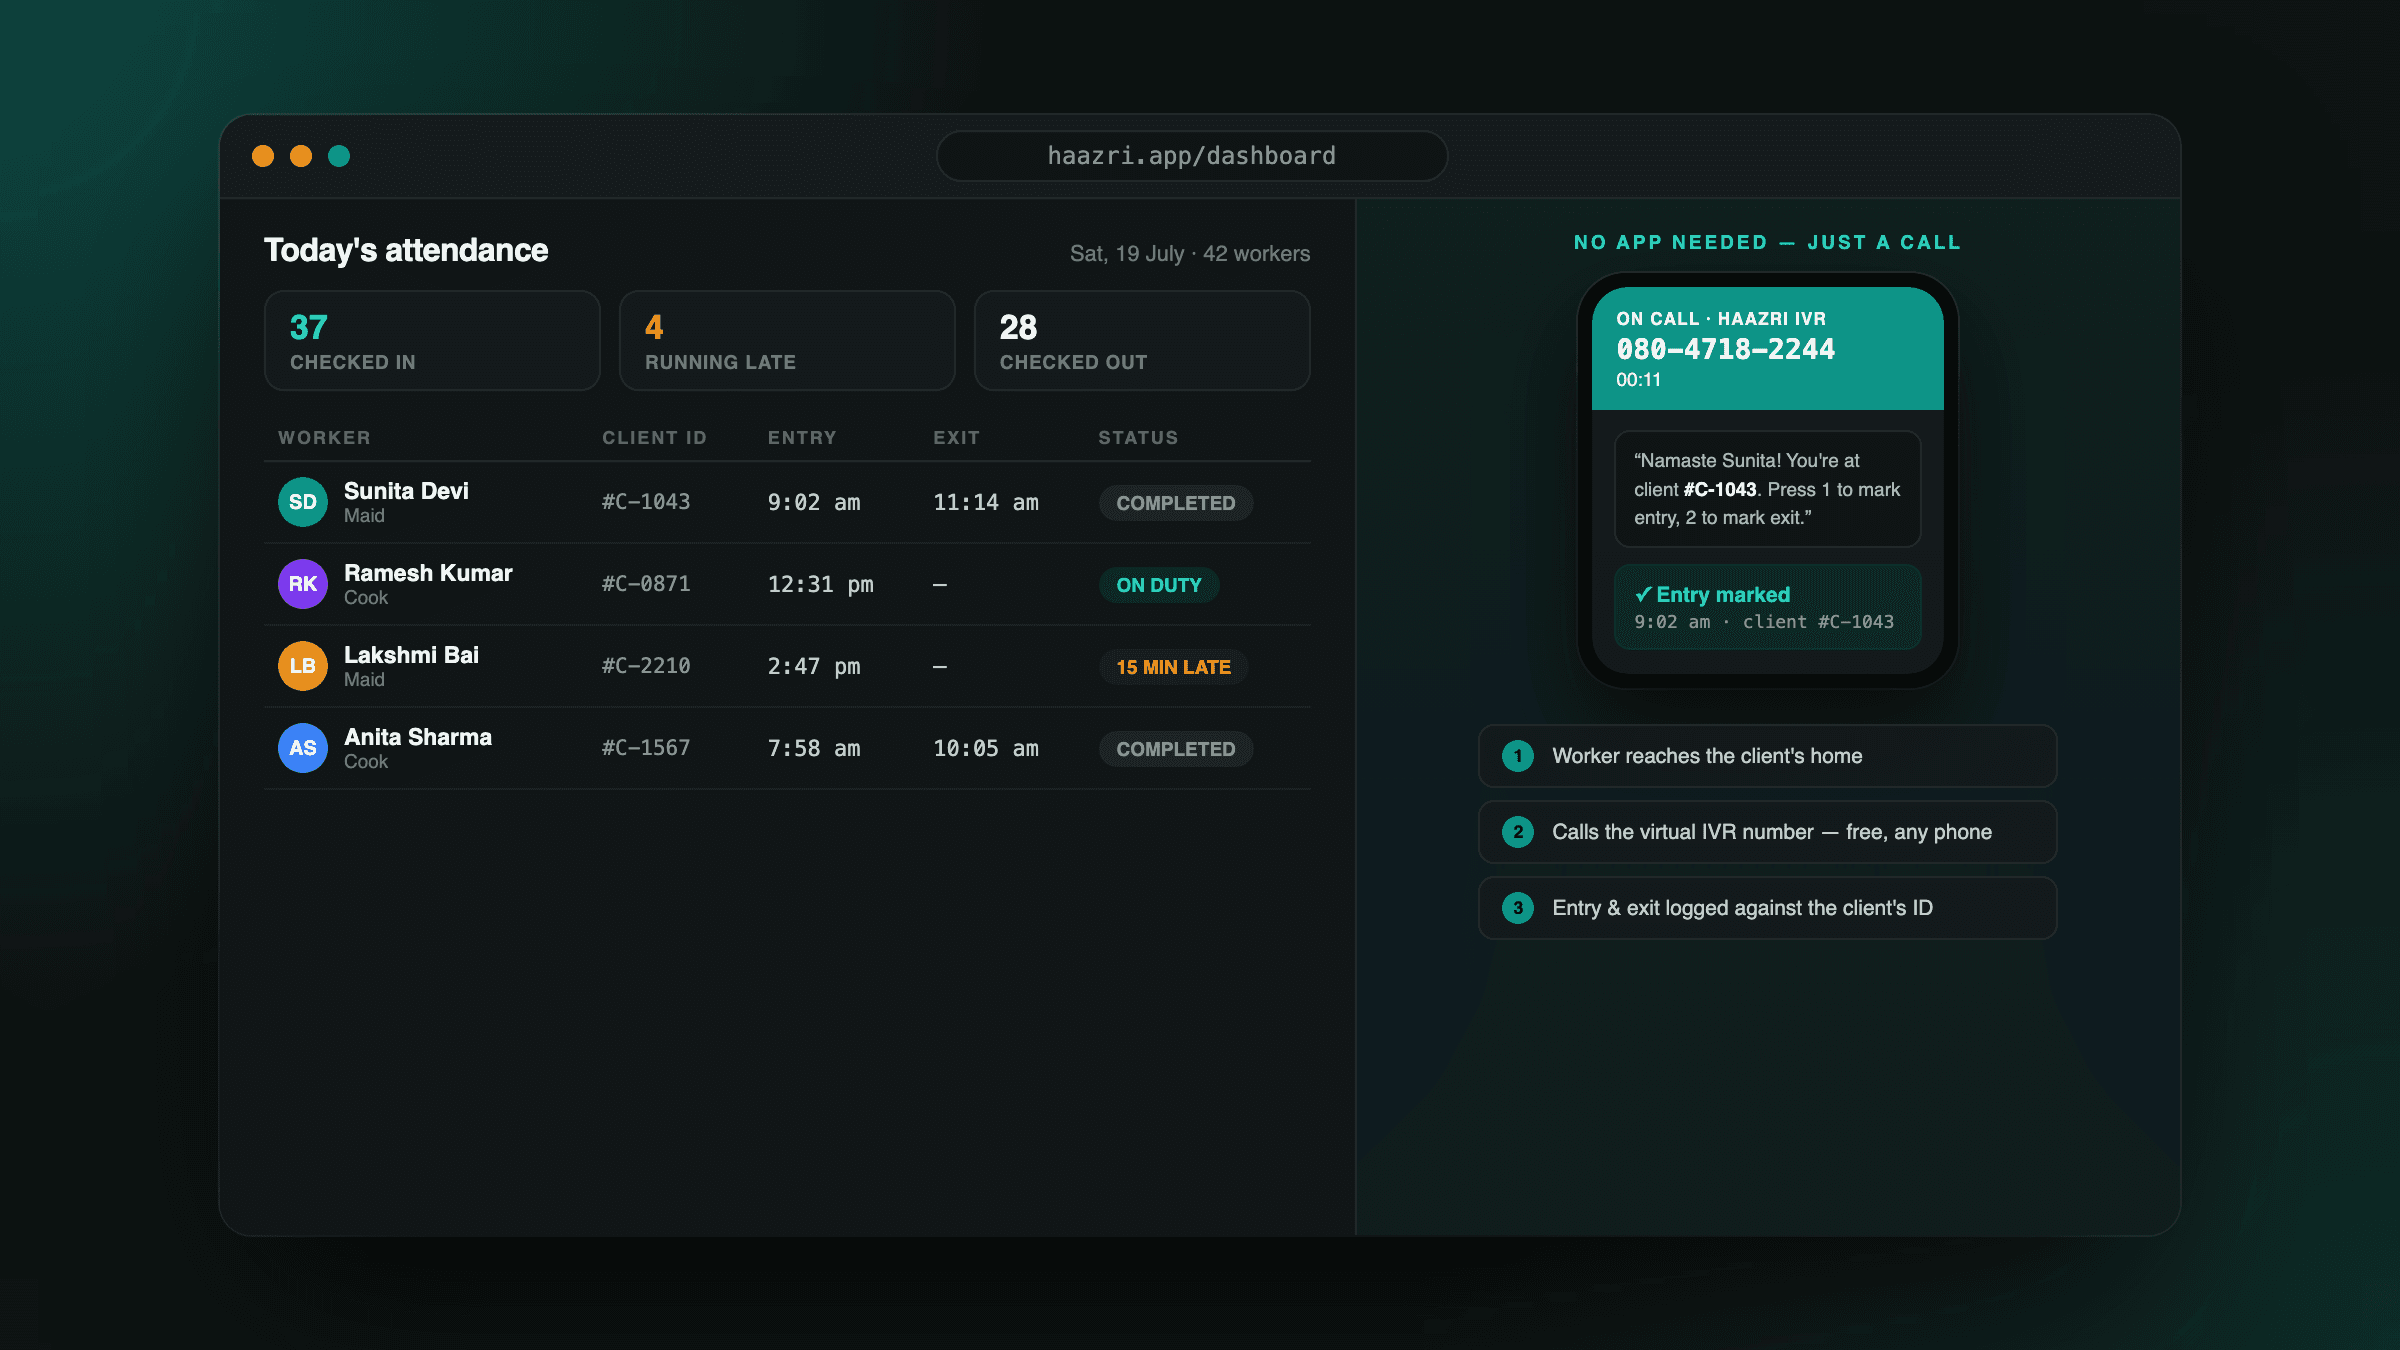This screenshot has width=2400, height=1350.
Task: Open the 28 Checked Out card
Action: click(x=1142, y=341)
